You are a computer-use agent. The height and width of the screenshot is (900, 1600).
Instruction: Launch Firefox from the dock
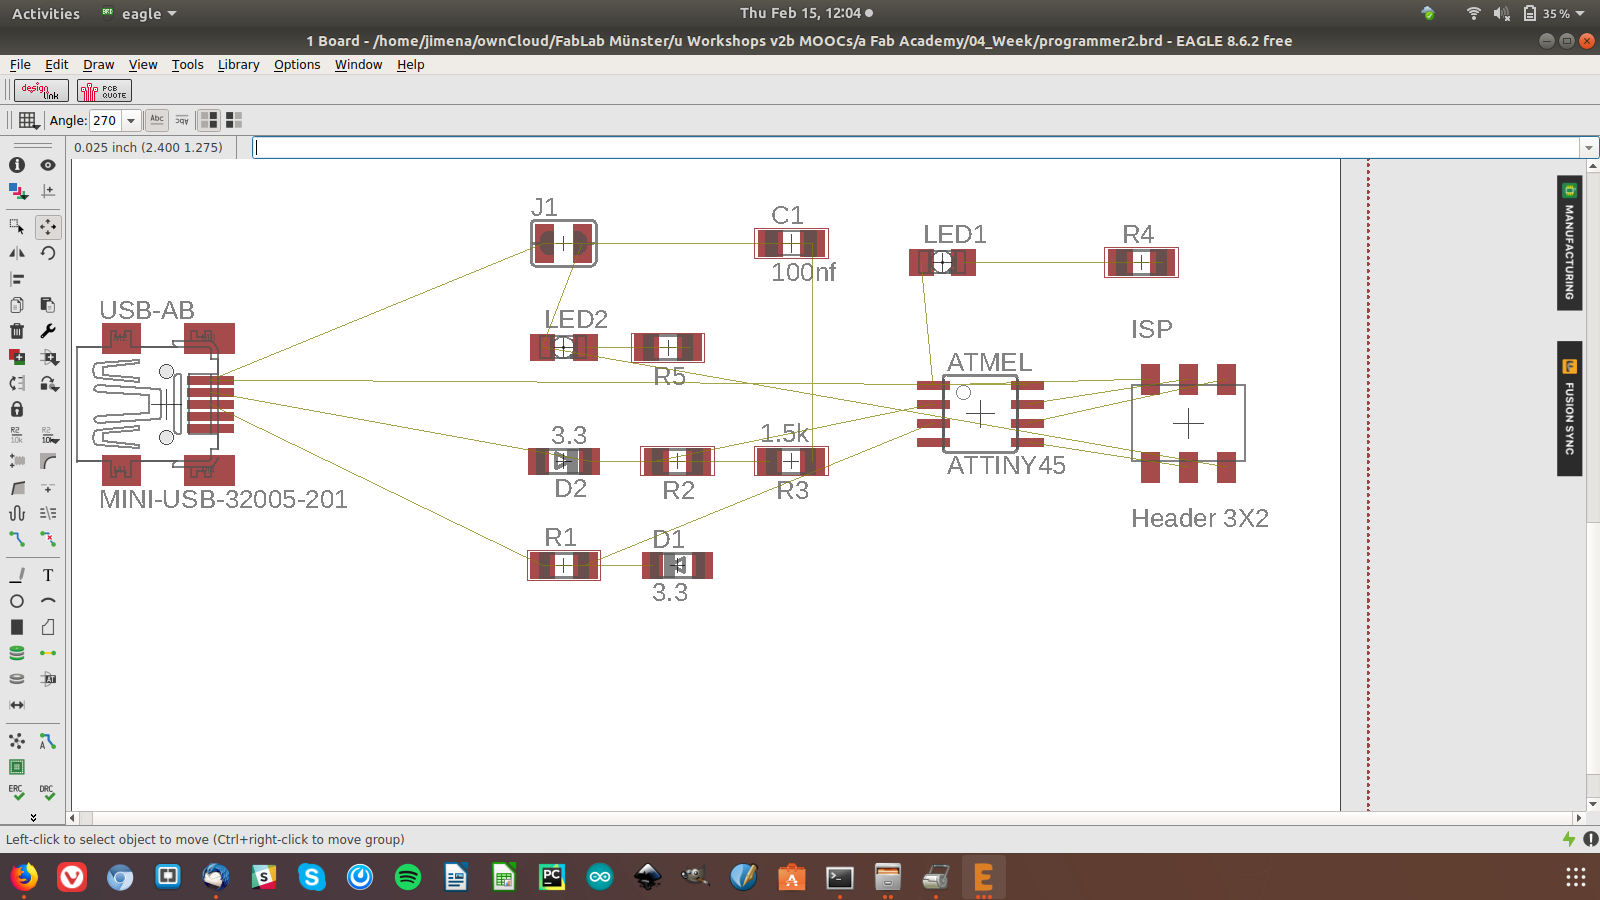[x=24, y=877]
